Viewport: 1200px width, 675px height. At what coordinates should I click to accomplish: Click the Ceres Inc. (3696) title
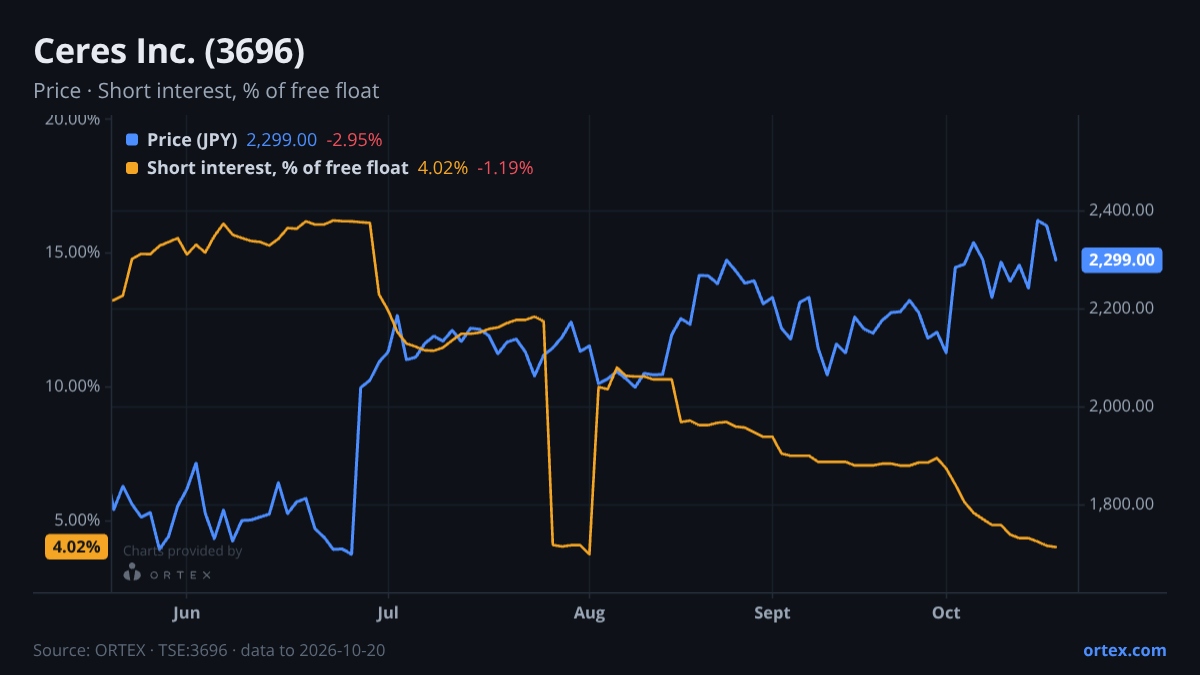[169, 51]
